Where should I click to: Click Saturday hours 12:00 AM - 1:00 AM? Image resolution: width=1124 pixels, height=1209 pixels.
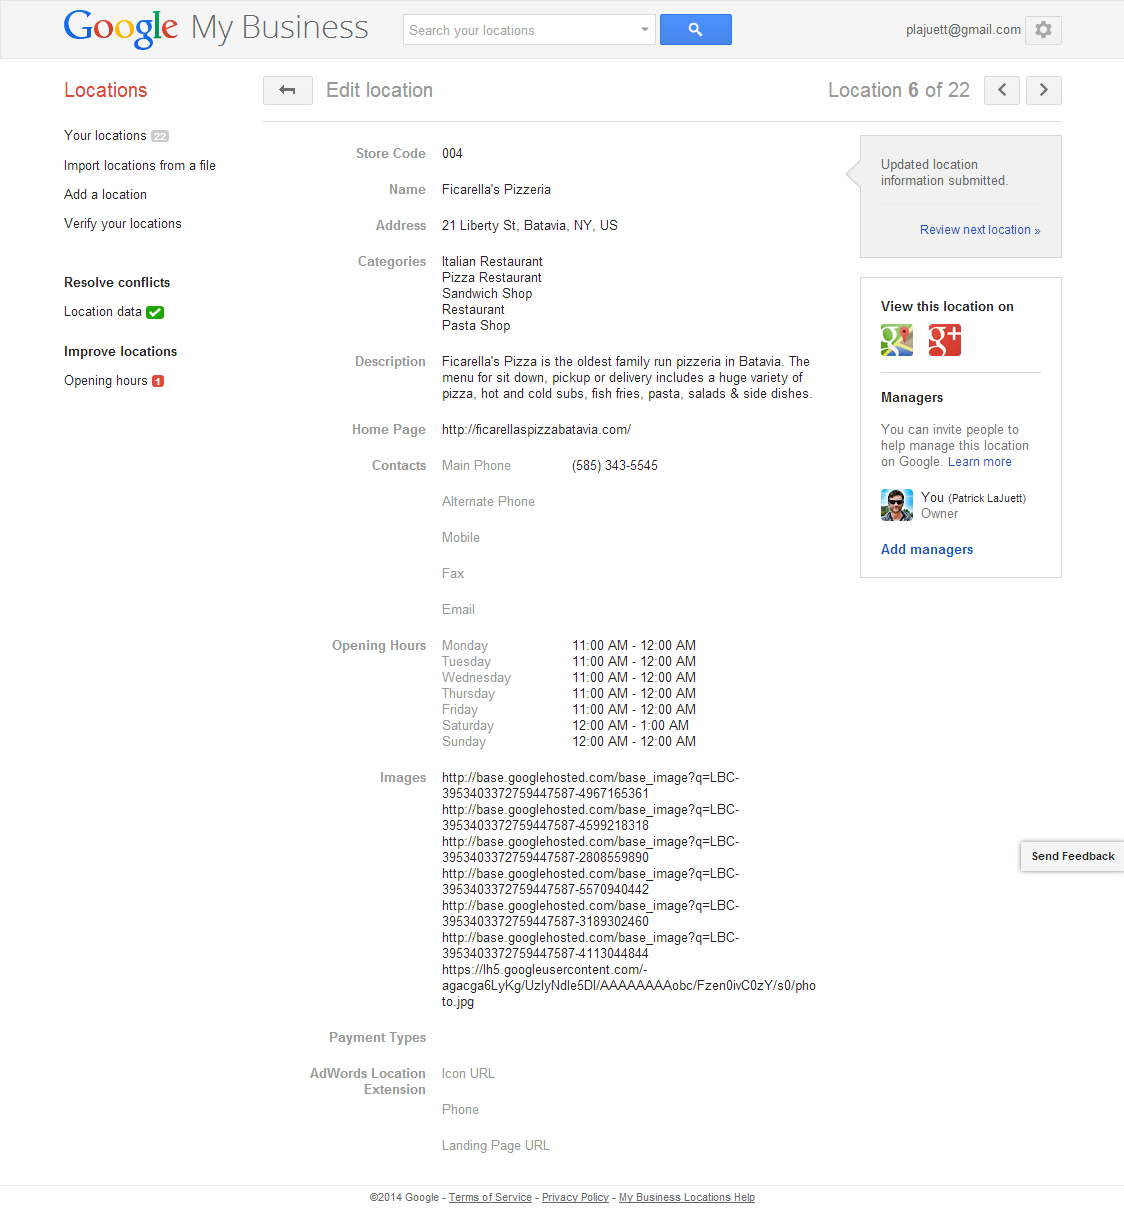631,725
